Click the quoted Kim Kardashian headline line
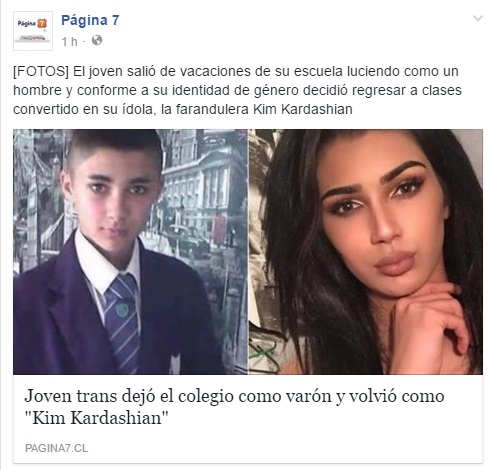The height and width of the screenshot is (470, 488). [x=97, y=418]
